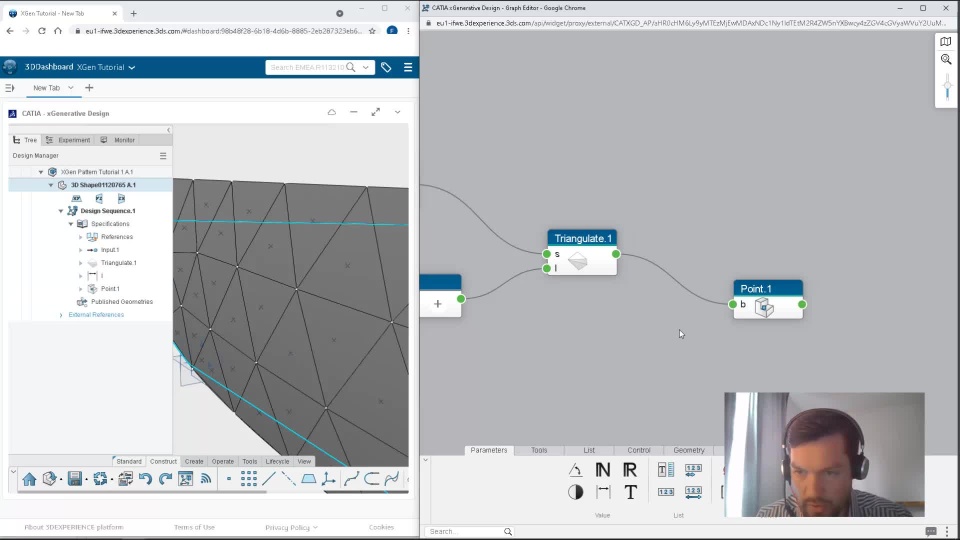The height and width of the screenshot is (540, 960).
Task: Click the Point.1 node's output port
Action: (x=802, y=304)
